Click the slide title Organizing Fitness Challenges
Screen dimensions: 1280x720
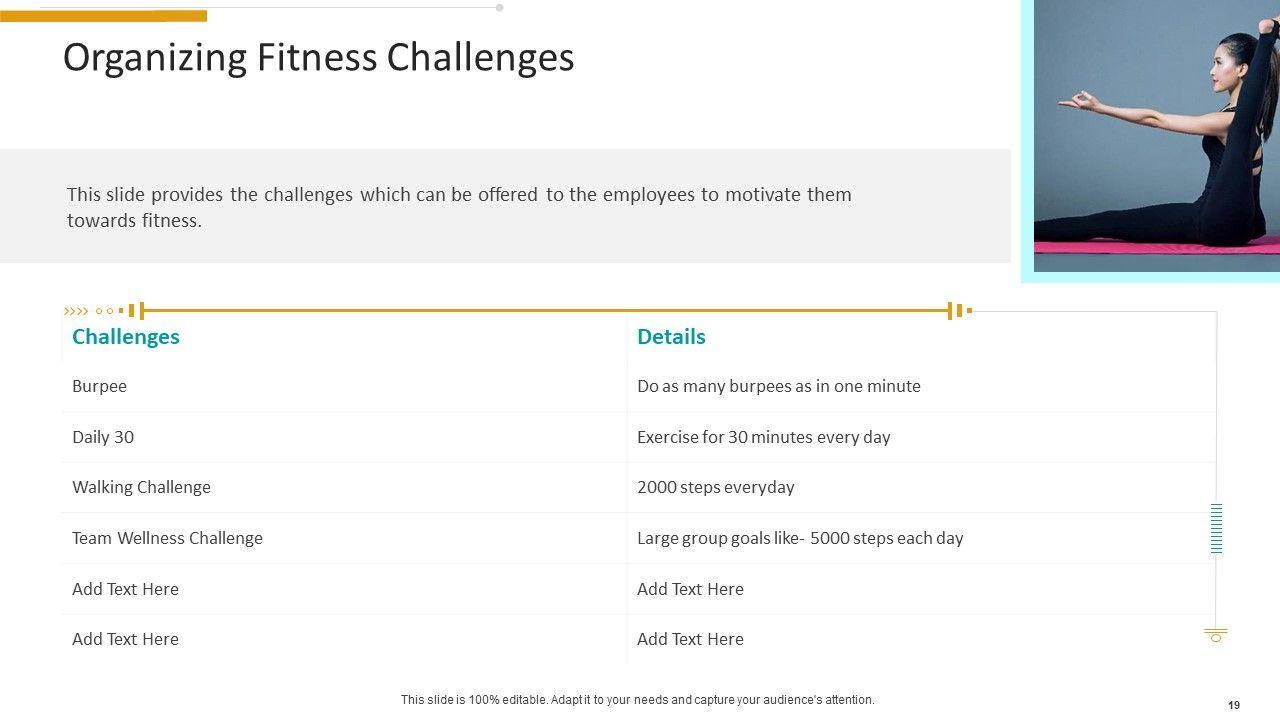click(x=319, y=58)
